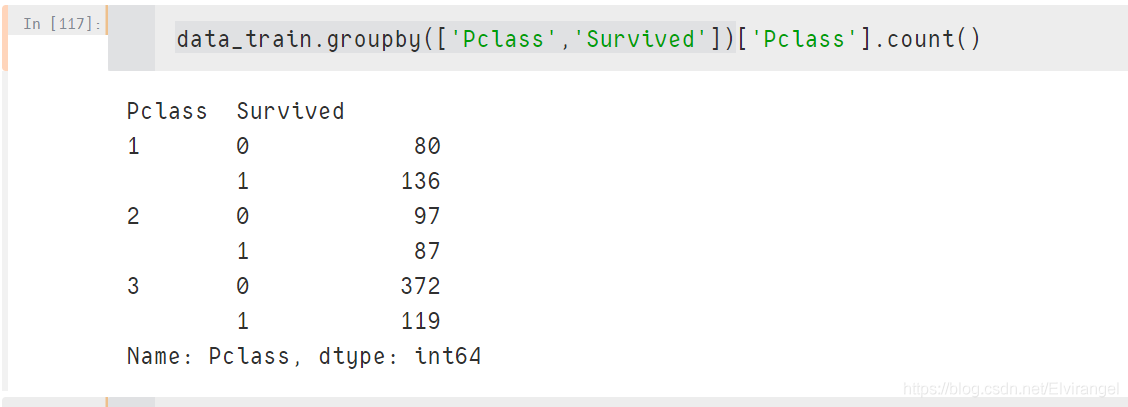
Task: Click the In [117] cell prompt
Action: click(x=61, y=23)
